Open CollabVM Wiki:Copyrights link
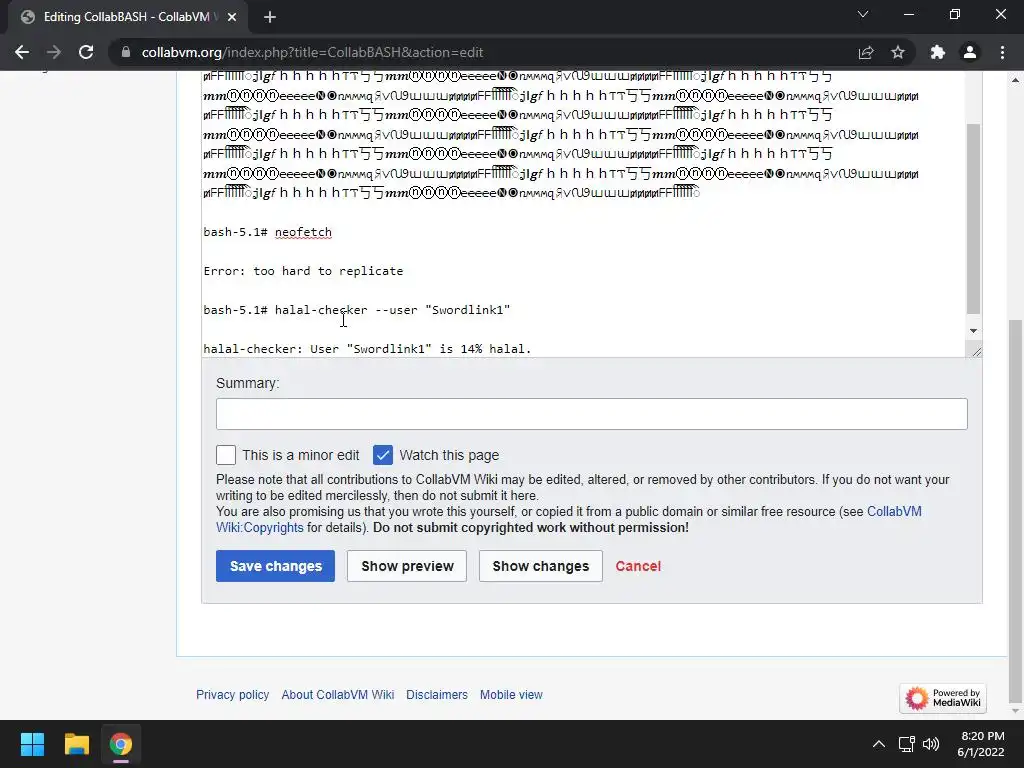Image resolution: width=1024 pixels, height=768 pixels. pos(260,527)
